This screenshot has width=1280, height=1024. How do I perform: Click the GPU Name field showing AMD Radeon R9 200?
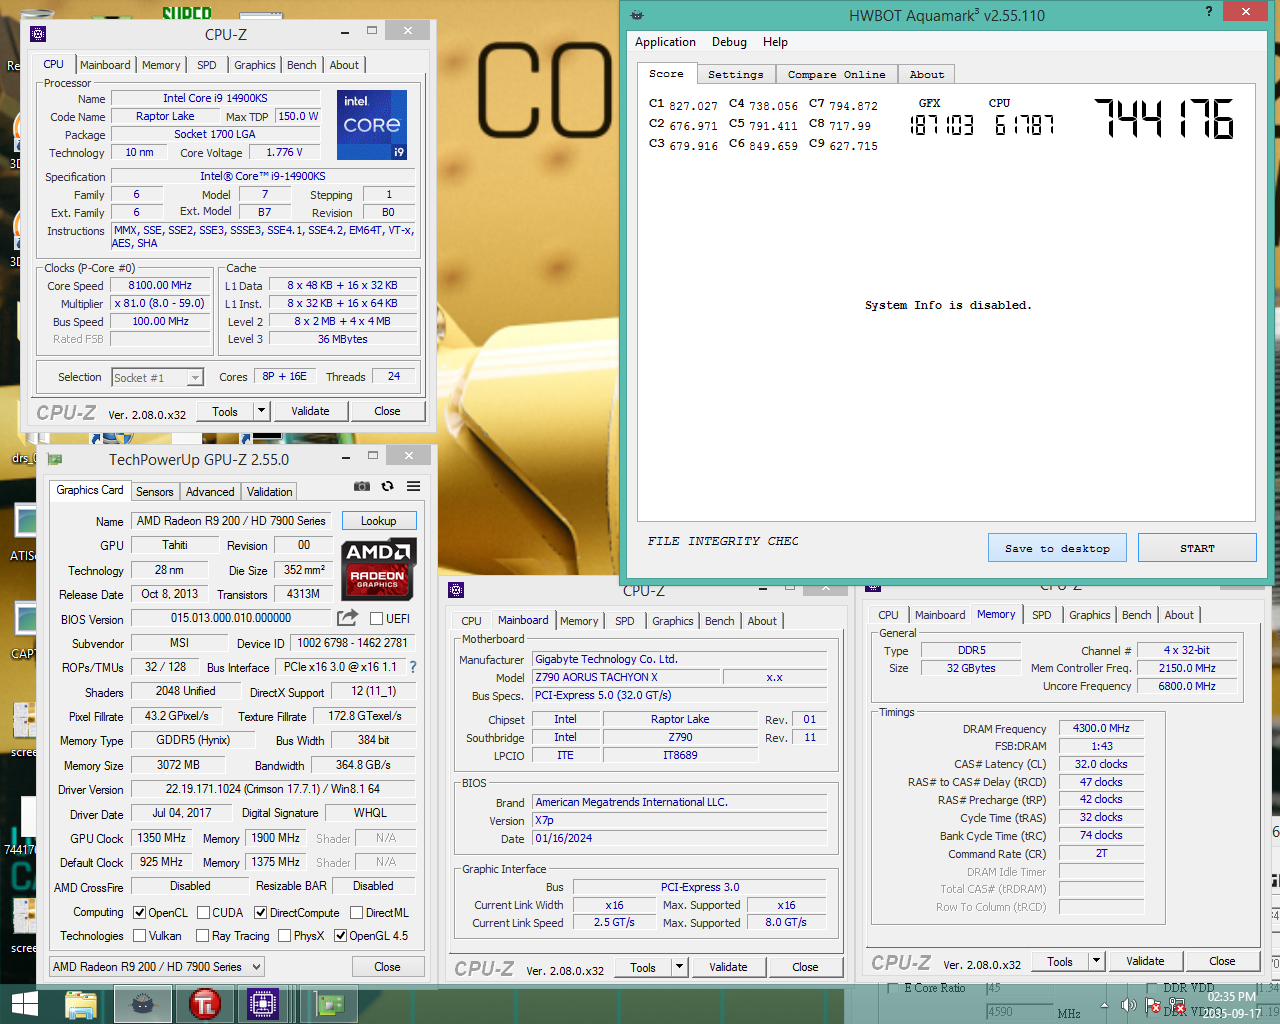tap(232, 521)
